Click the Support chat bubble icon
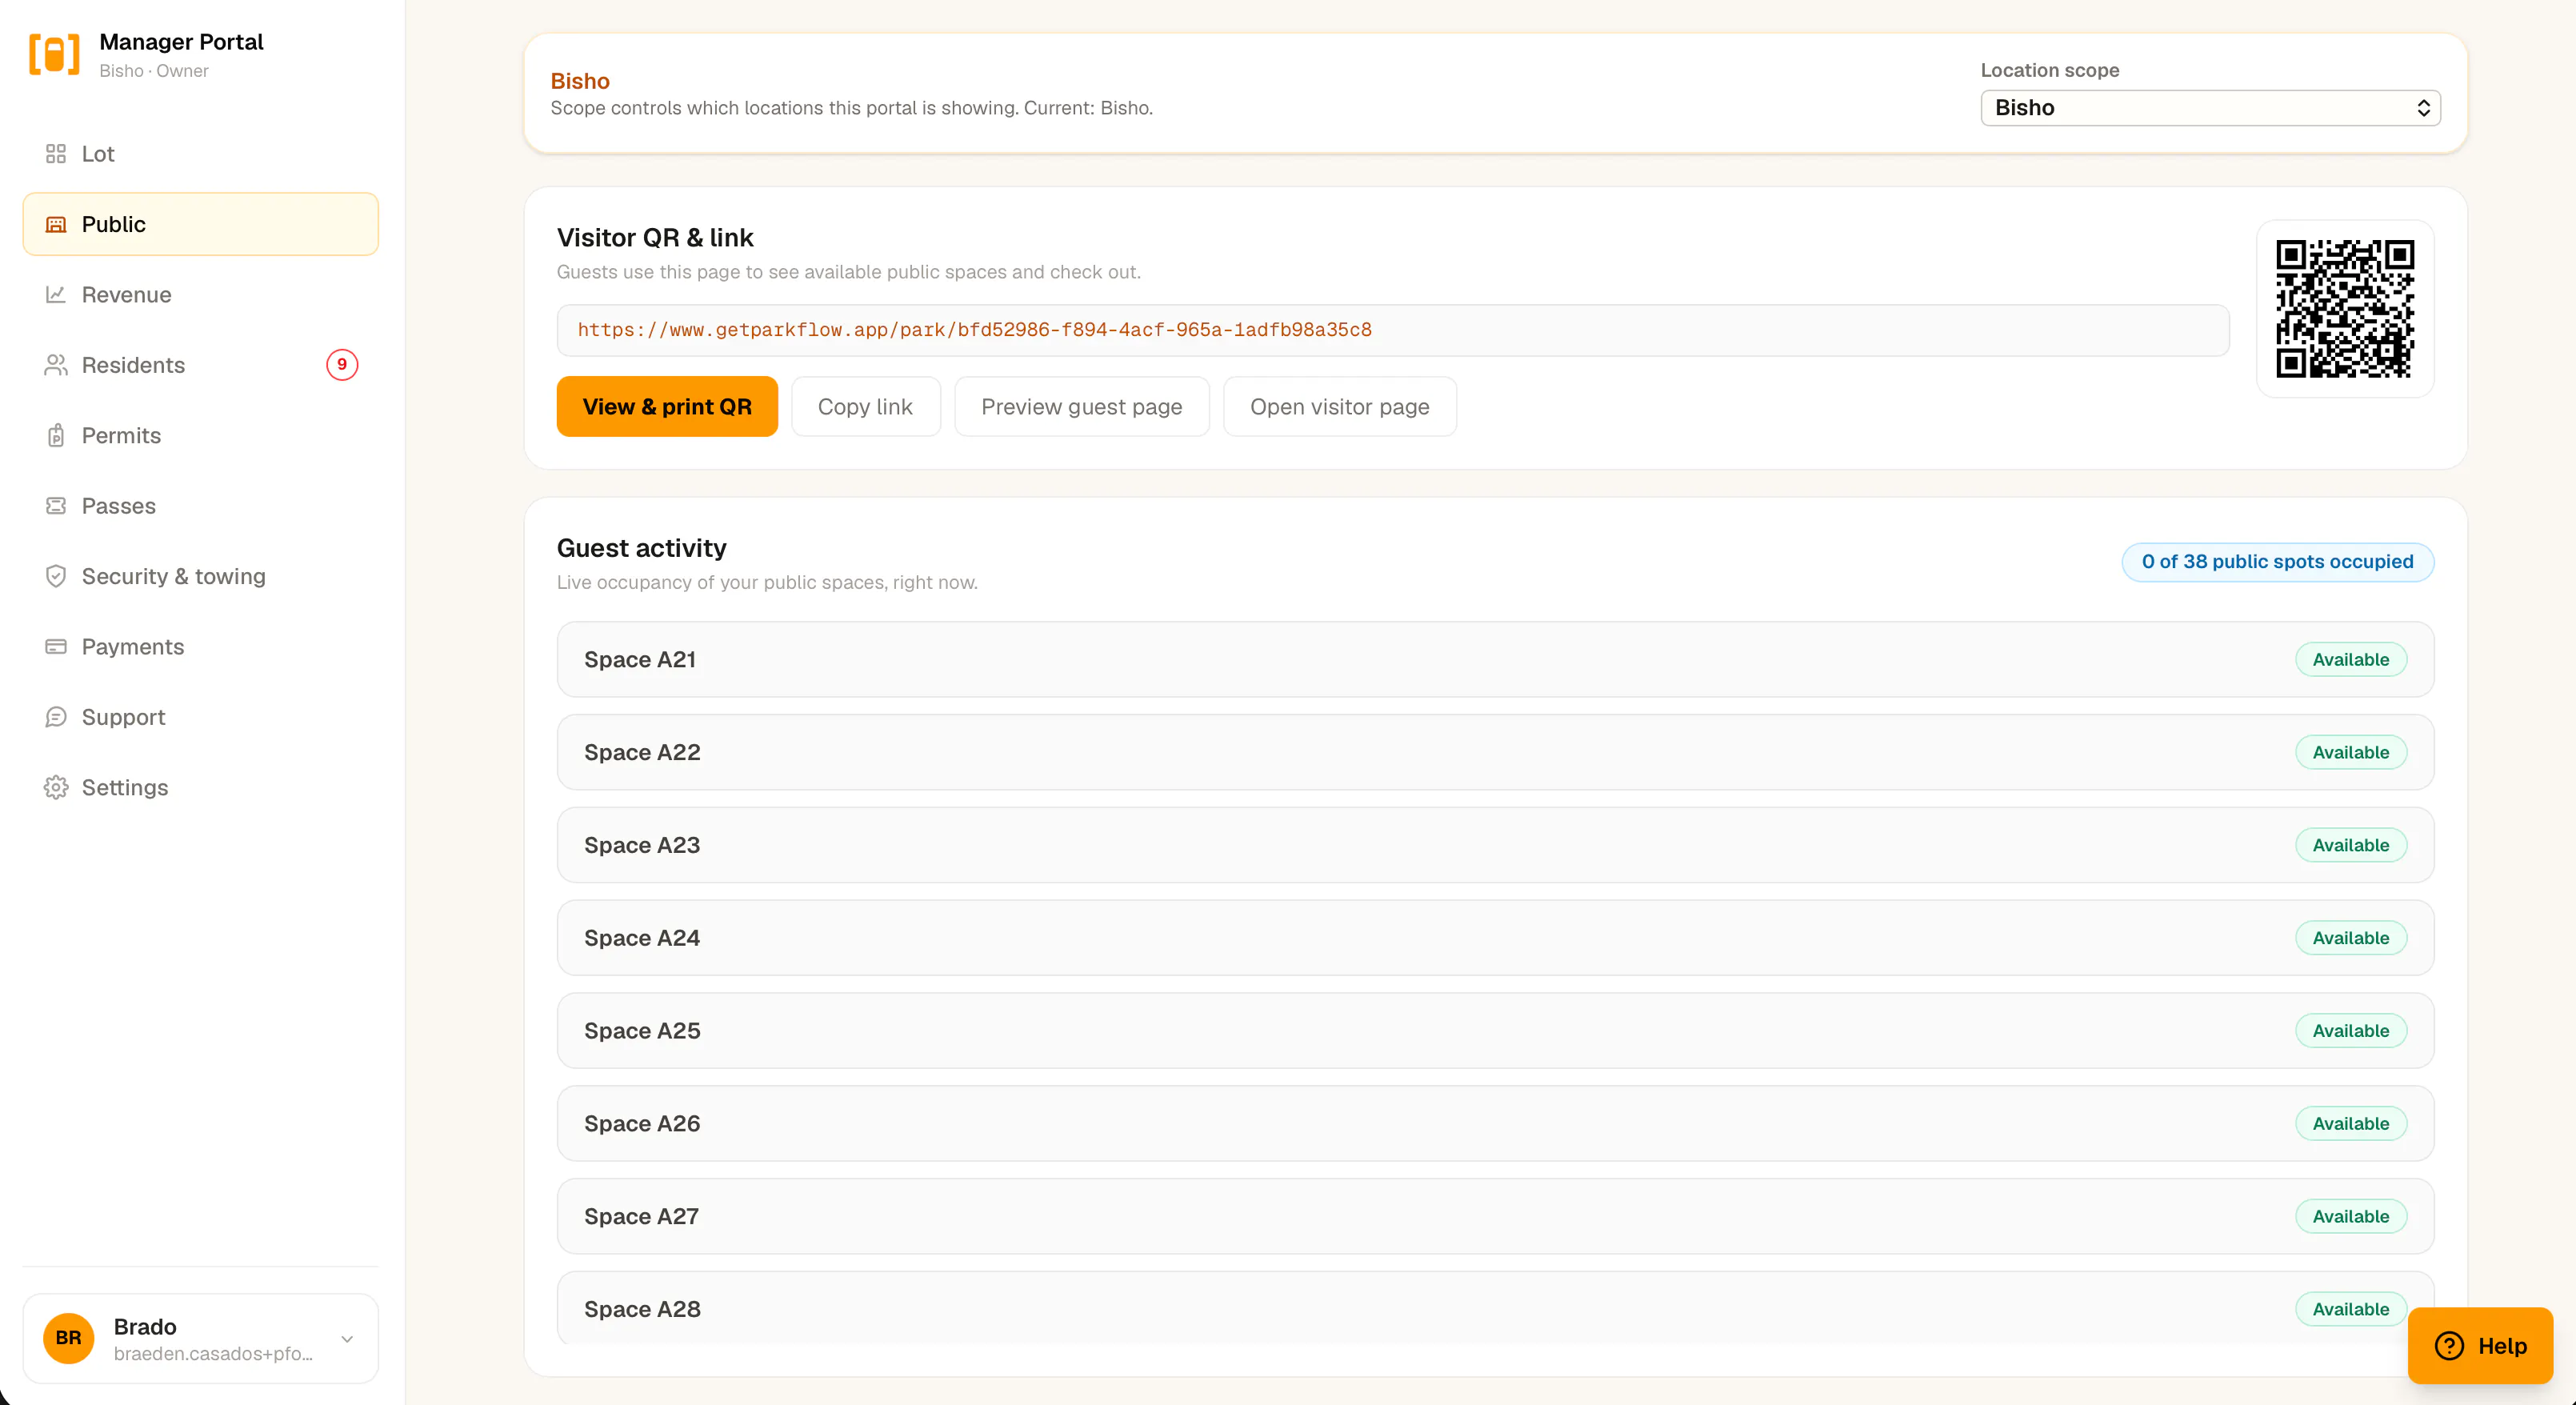 tap(56, 717)
